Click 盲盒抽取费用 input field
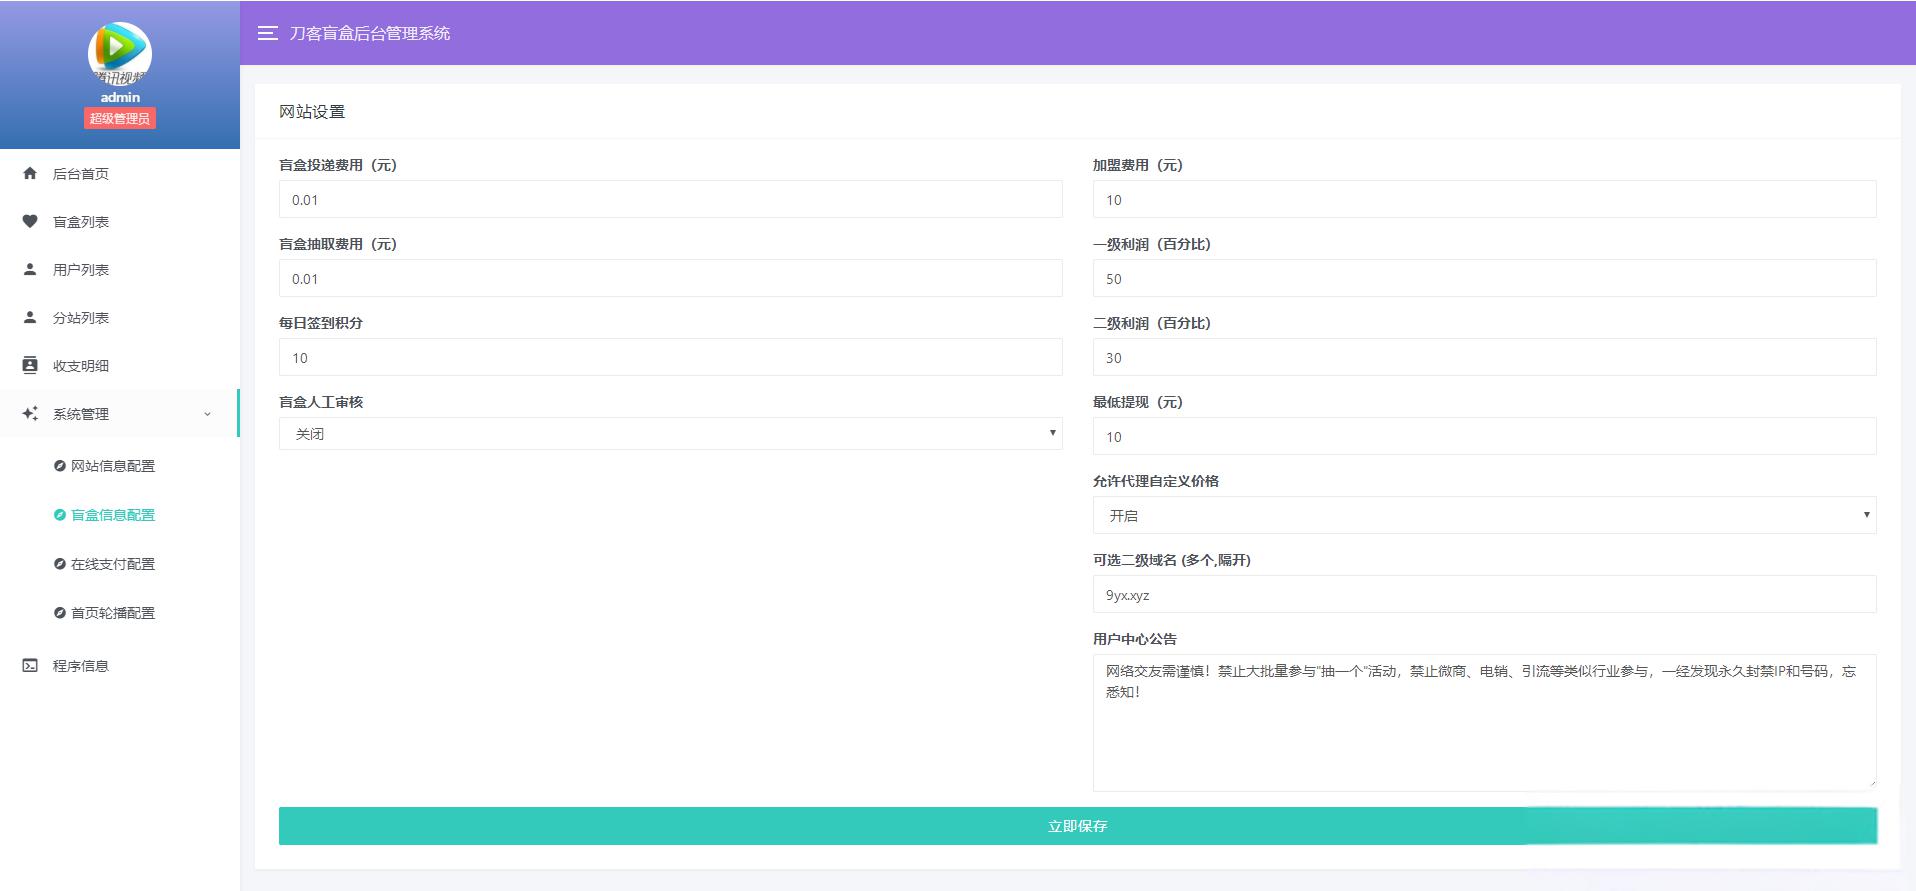Viewport: 1916px width, 891px height. click(670, 278)
